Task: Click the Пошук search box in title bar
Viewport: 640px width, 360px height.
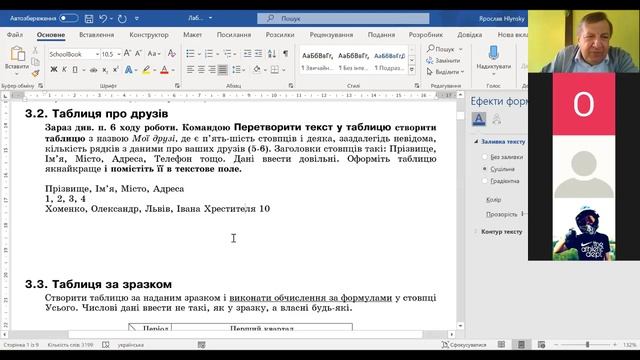Action: pos(343,18)
